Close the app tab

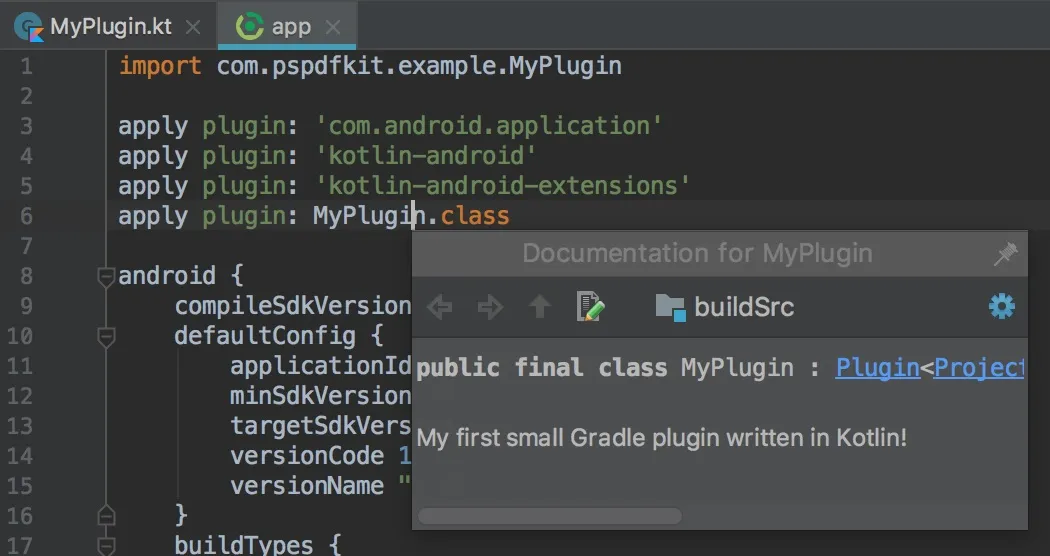(x=333, y=27)
